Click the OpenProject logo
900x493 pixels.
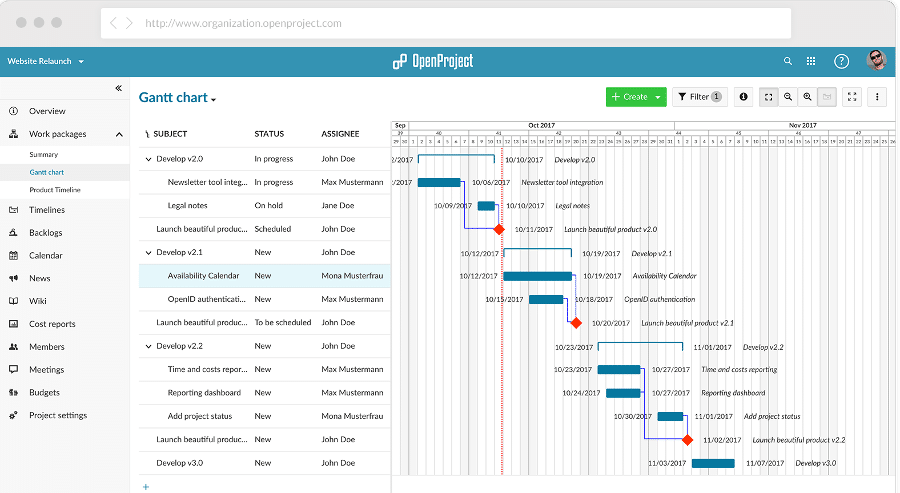pos(433,61)
